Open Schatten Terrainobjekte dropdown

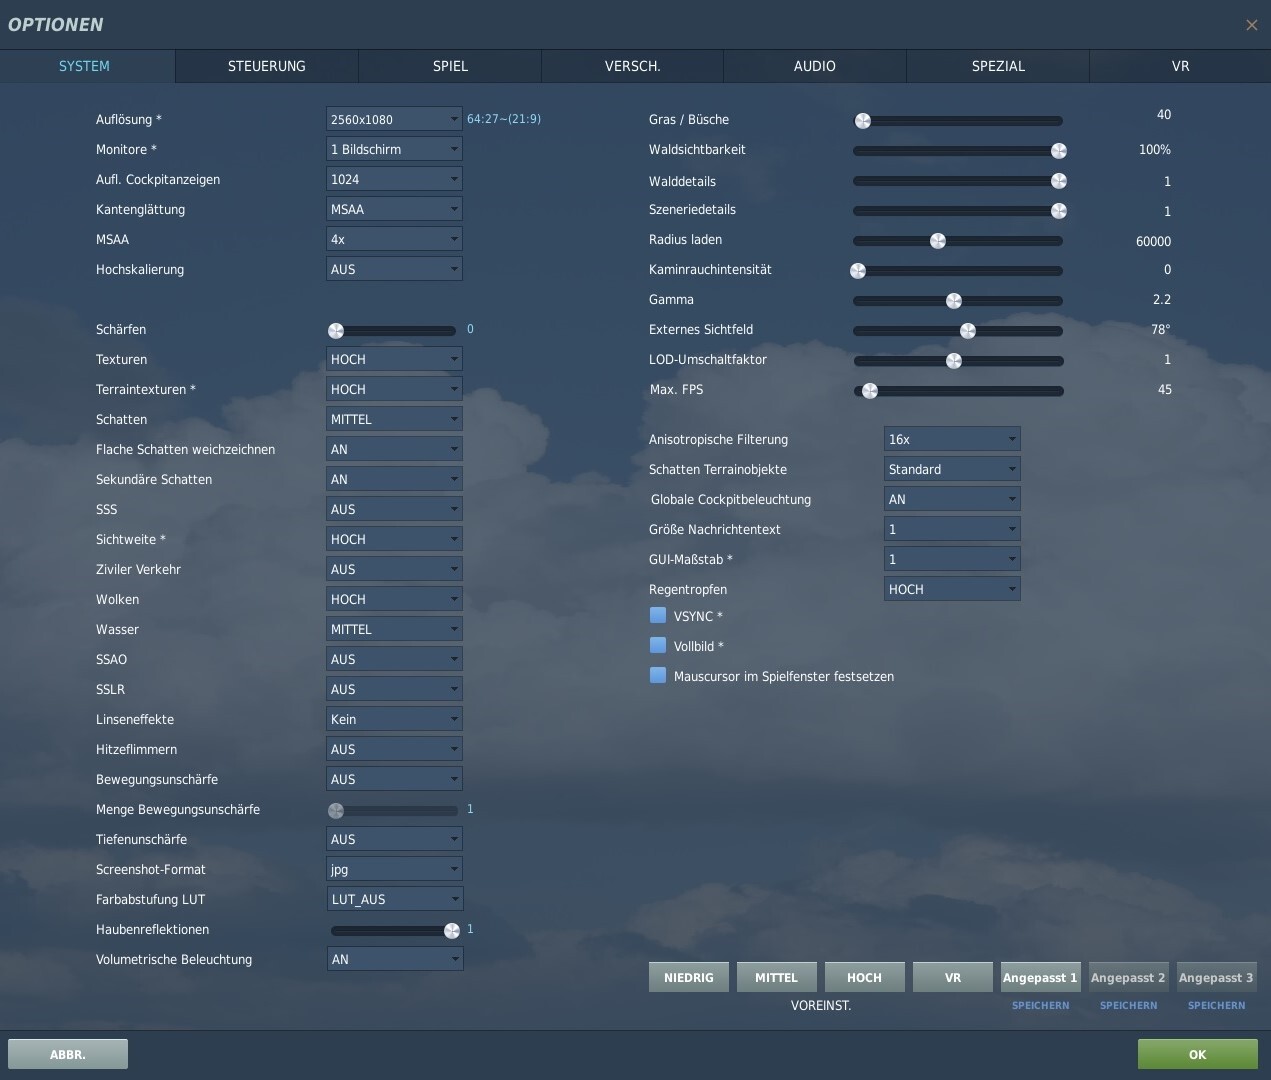click(x=952, y=469)
